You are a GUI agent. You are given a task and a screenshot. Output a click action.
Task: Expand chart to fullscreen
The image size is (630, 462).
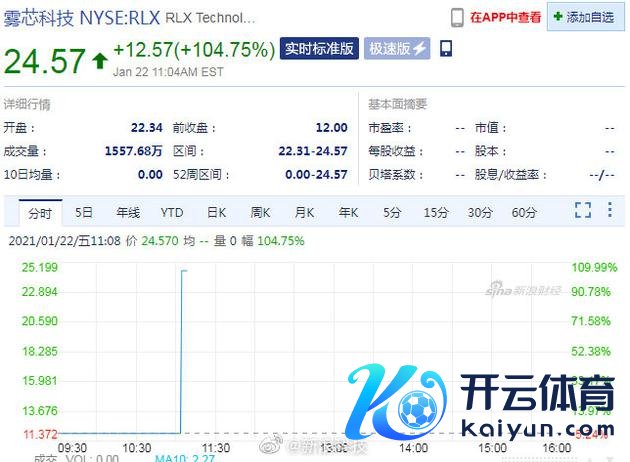click(583, 210)
